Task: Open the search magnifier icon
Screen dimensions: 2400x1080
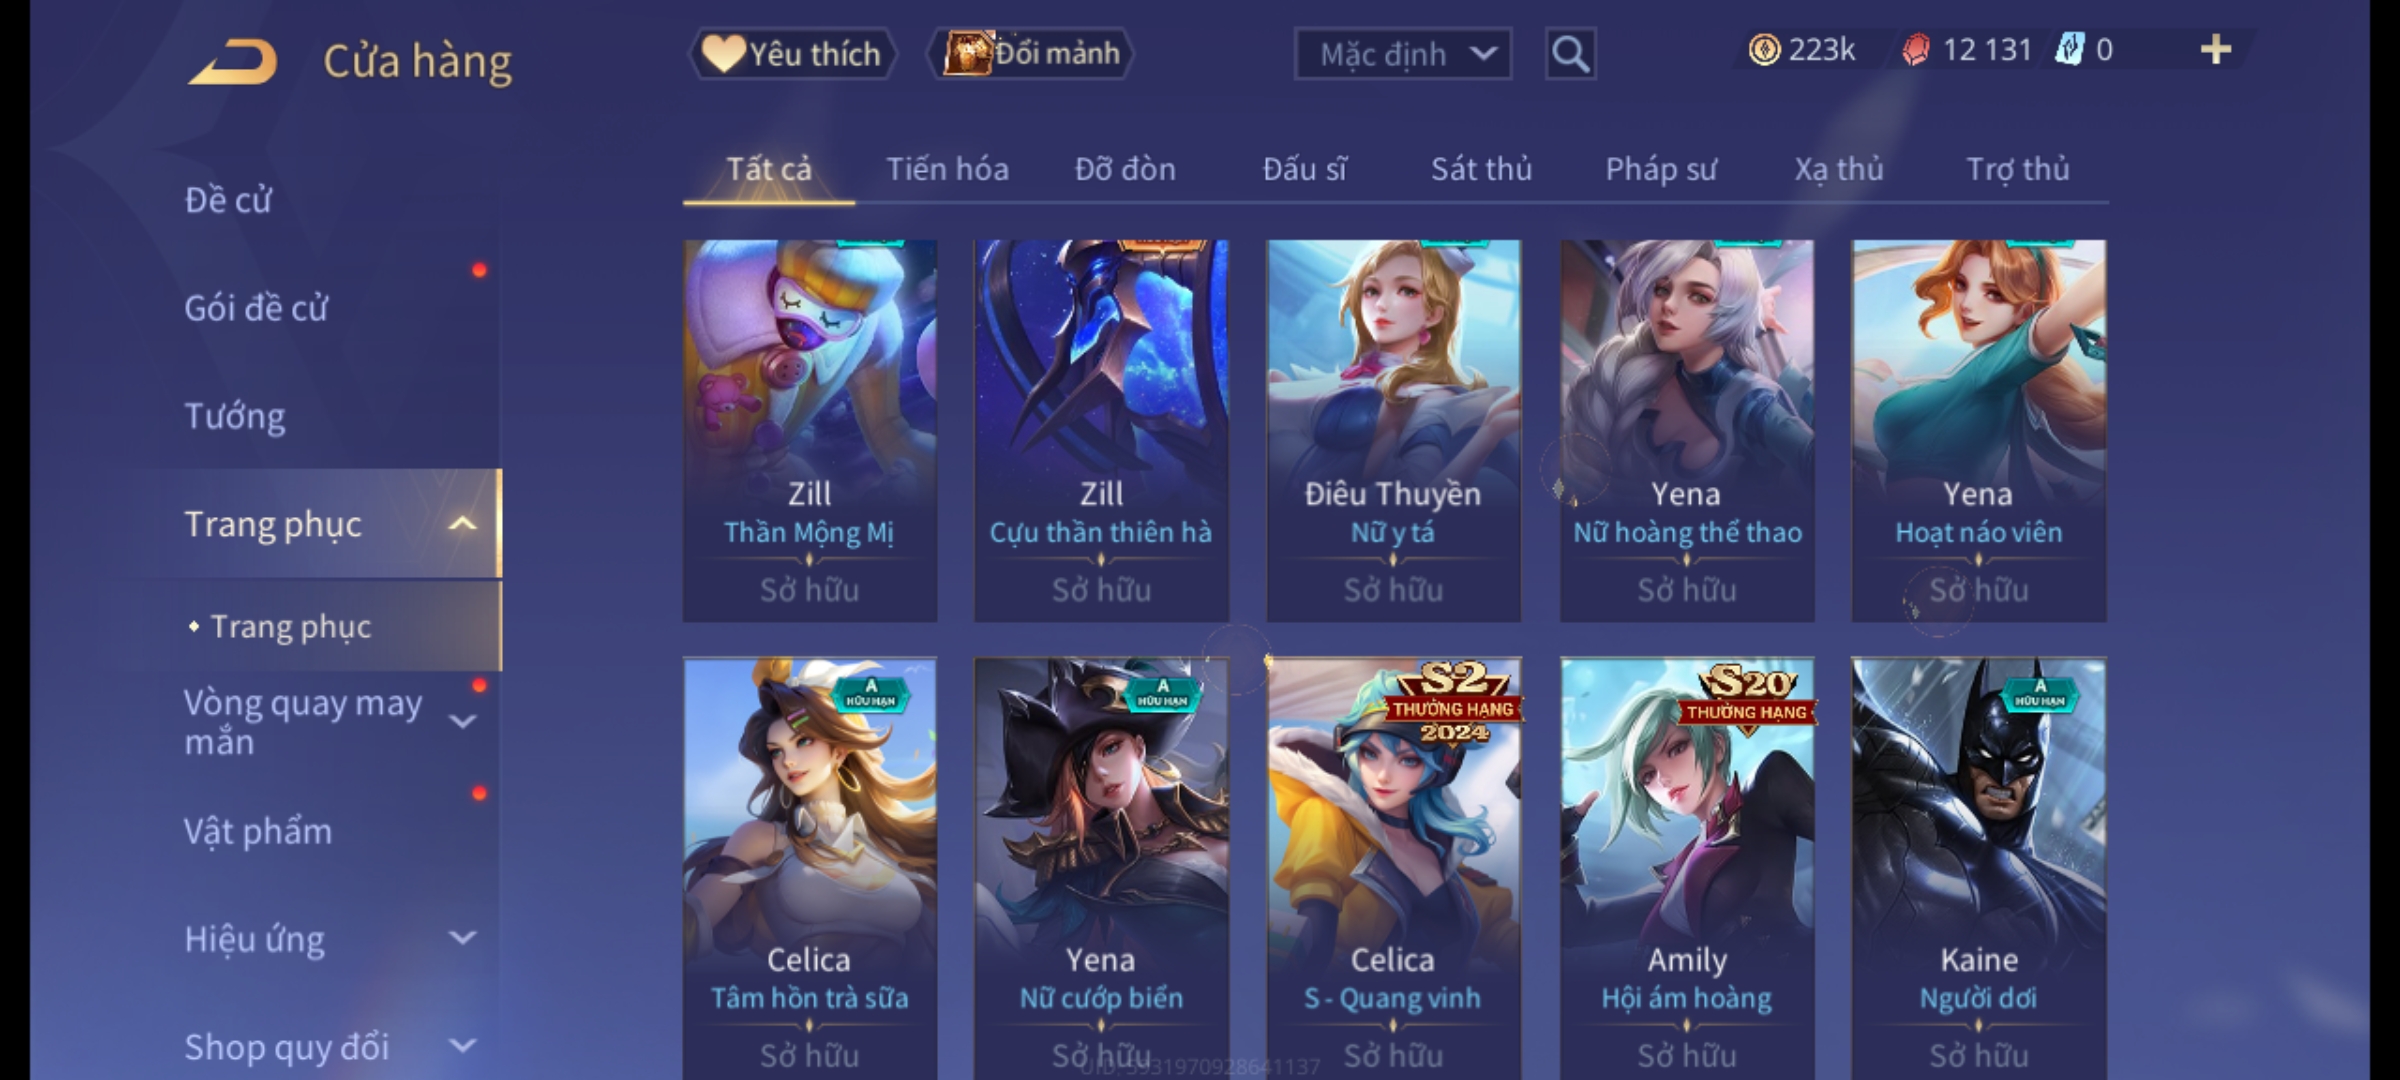Action: (x=1570, y=54)
